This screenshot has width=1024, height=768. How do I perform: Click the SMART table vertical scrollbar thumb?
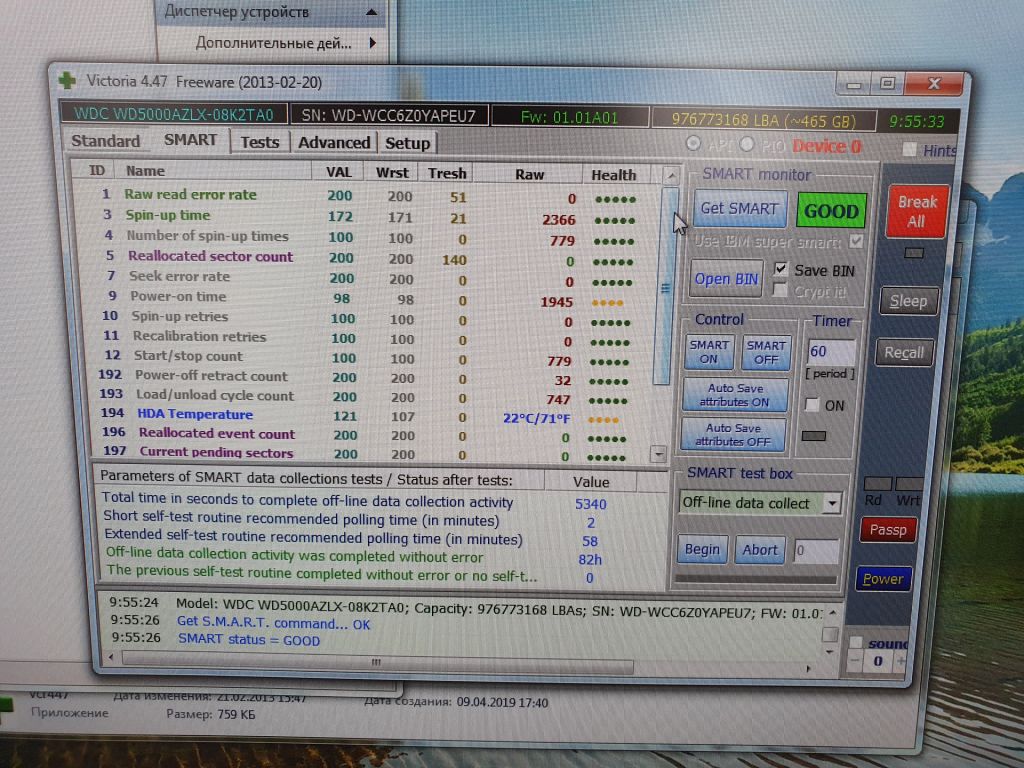(x=664, y=285)
